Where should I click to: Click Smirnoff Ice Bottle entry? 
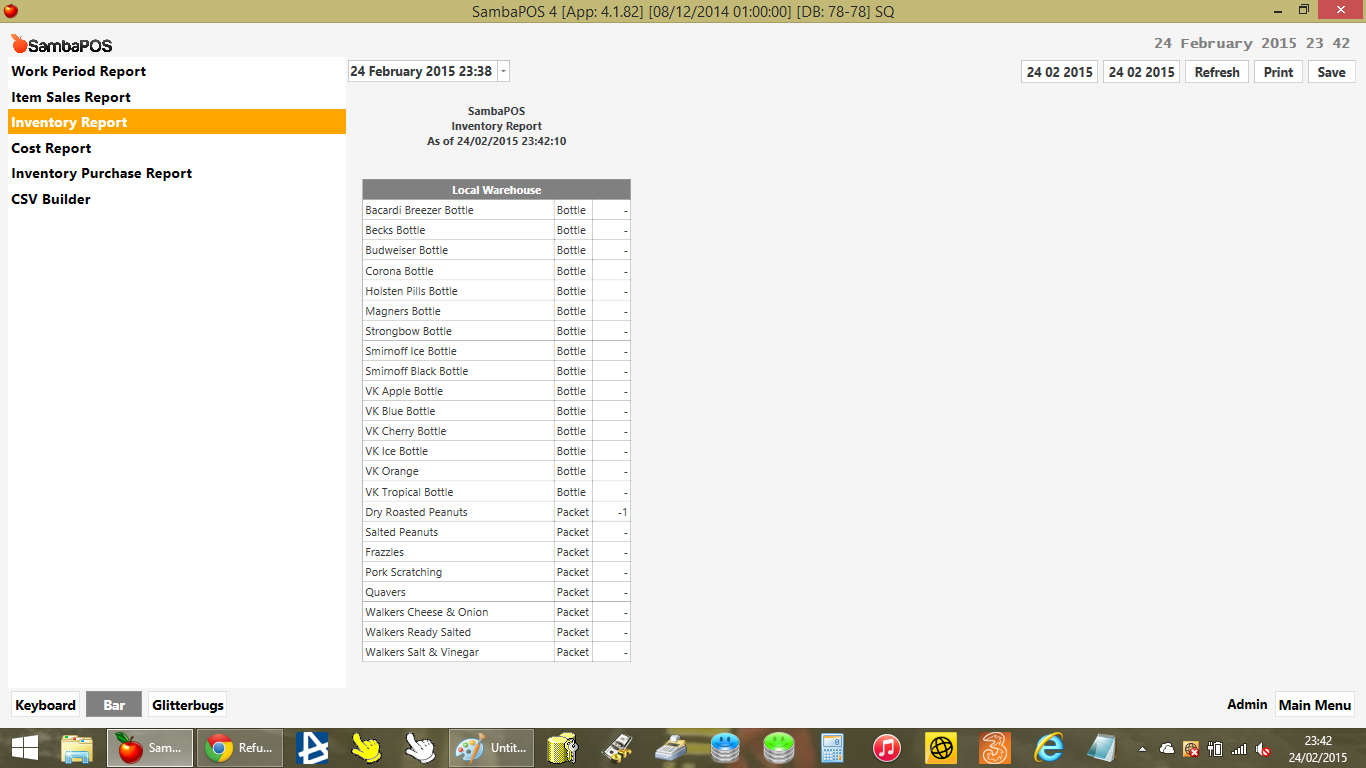pyautogui.click(x=411, y=351)
